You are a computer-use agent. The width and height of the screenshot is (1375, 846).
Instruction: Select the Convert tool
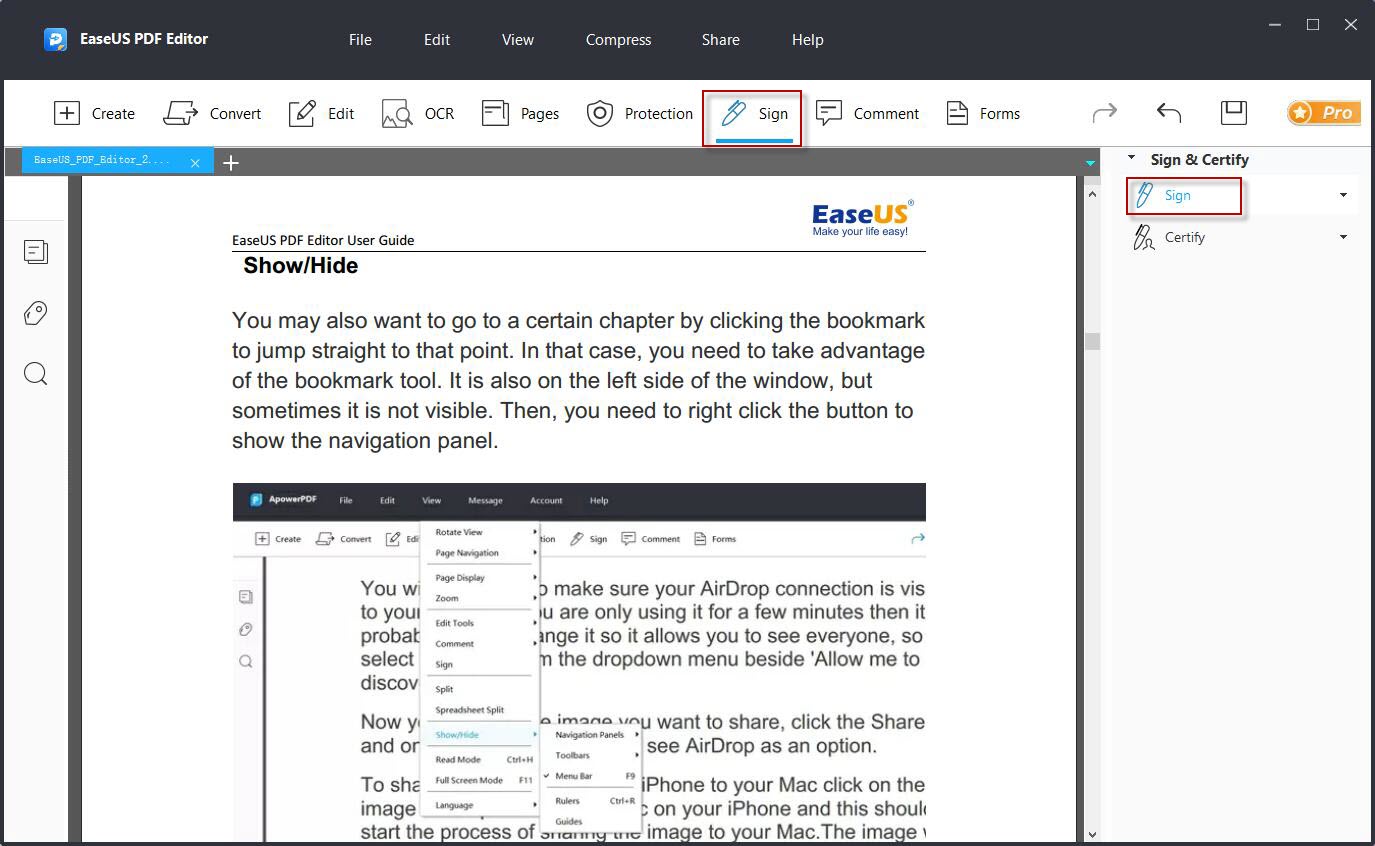pyautogui.click(x=213, y=113)
